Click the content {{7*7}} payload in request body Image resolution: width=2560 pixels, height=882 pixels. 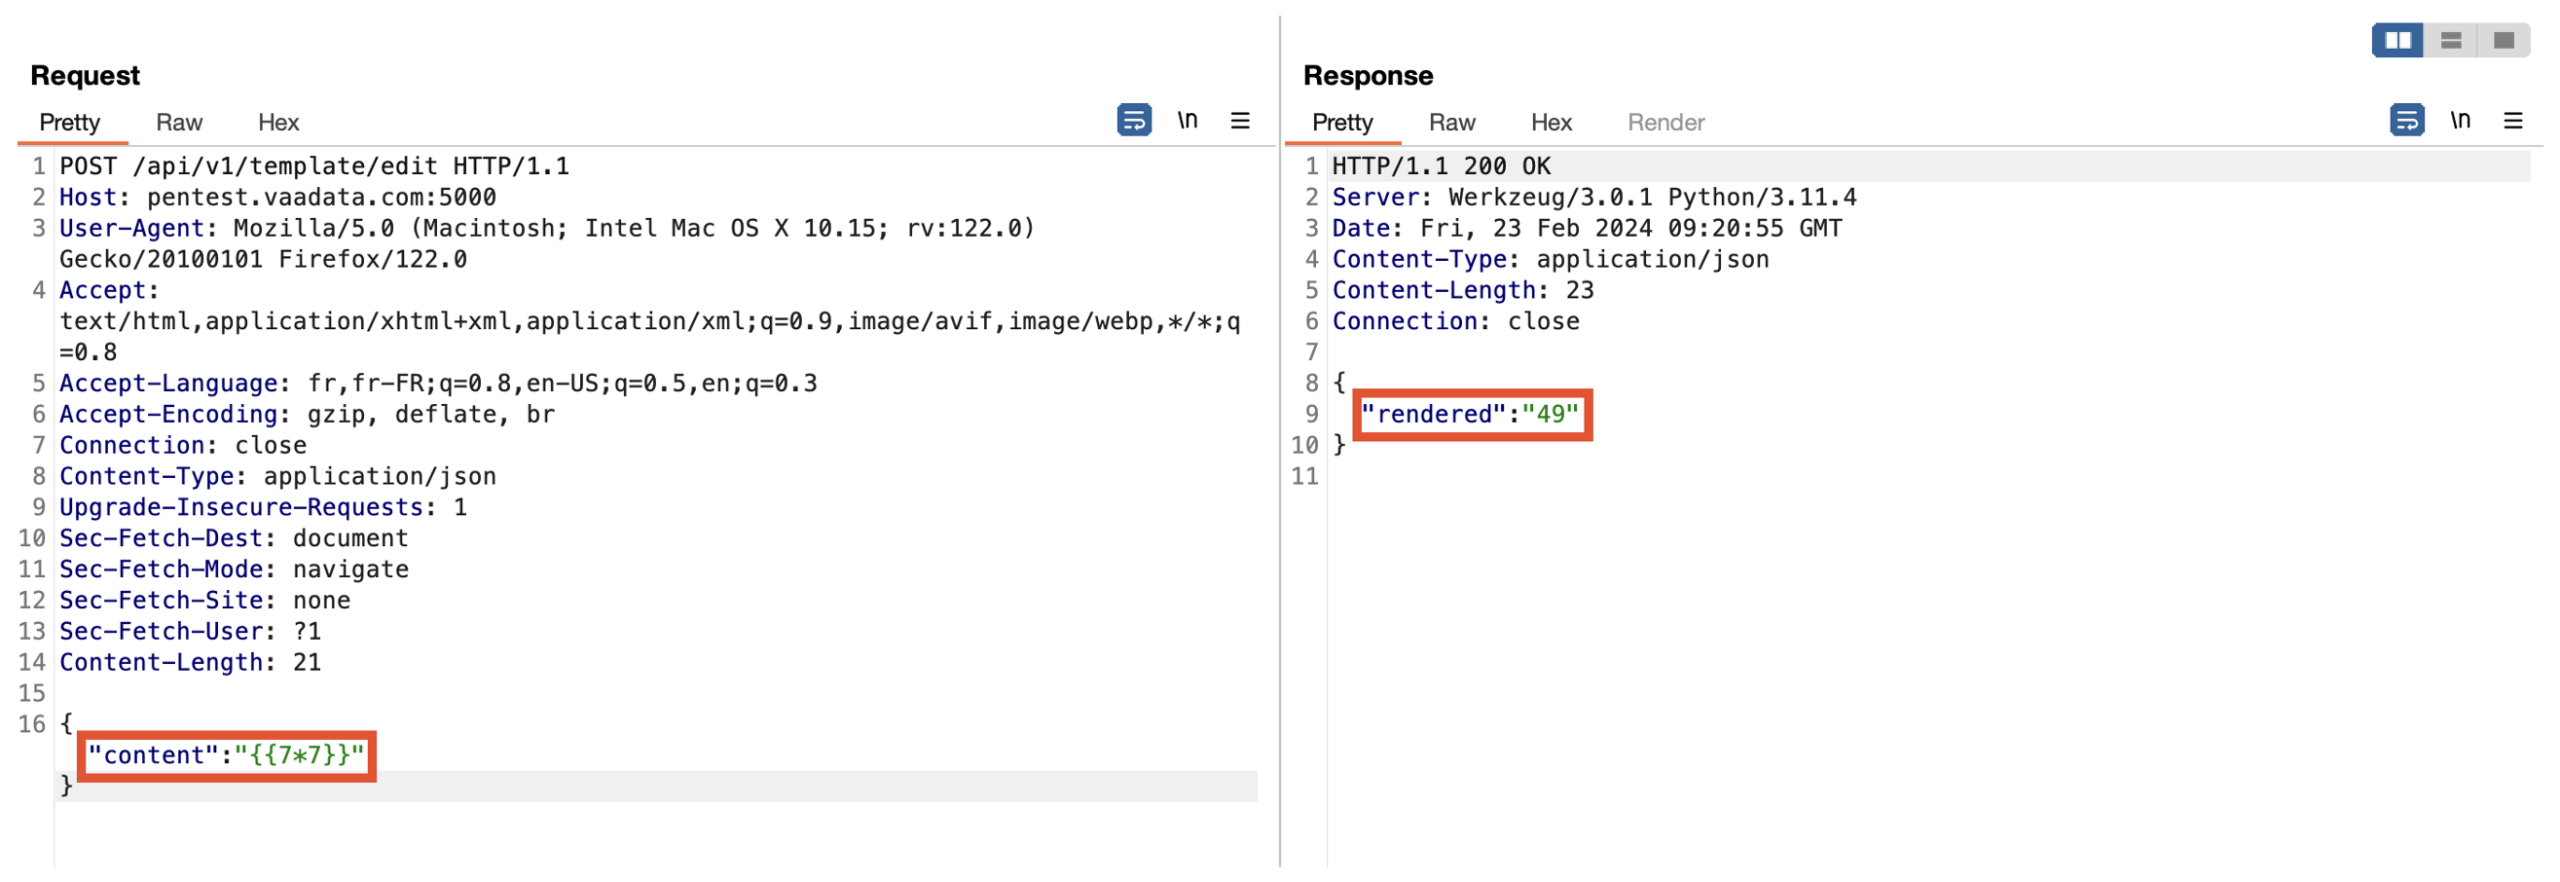click(x=226, y=755)
